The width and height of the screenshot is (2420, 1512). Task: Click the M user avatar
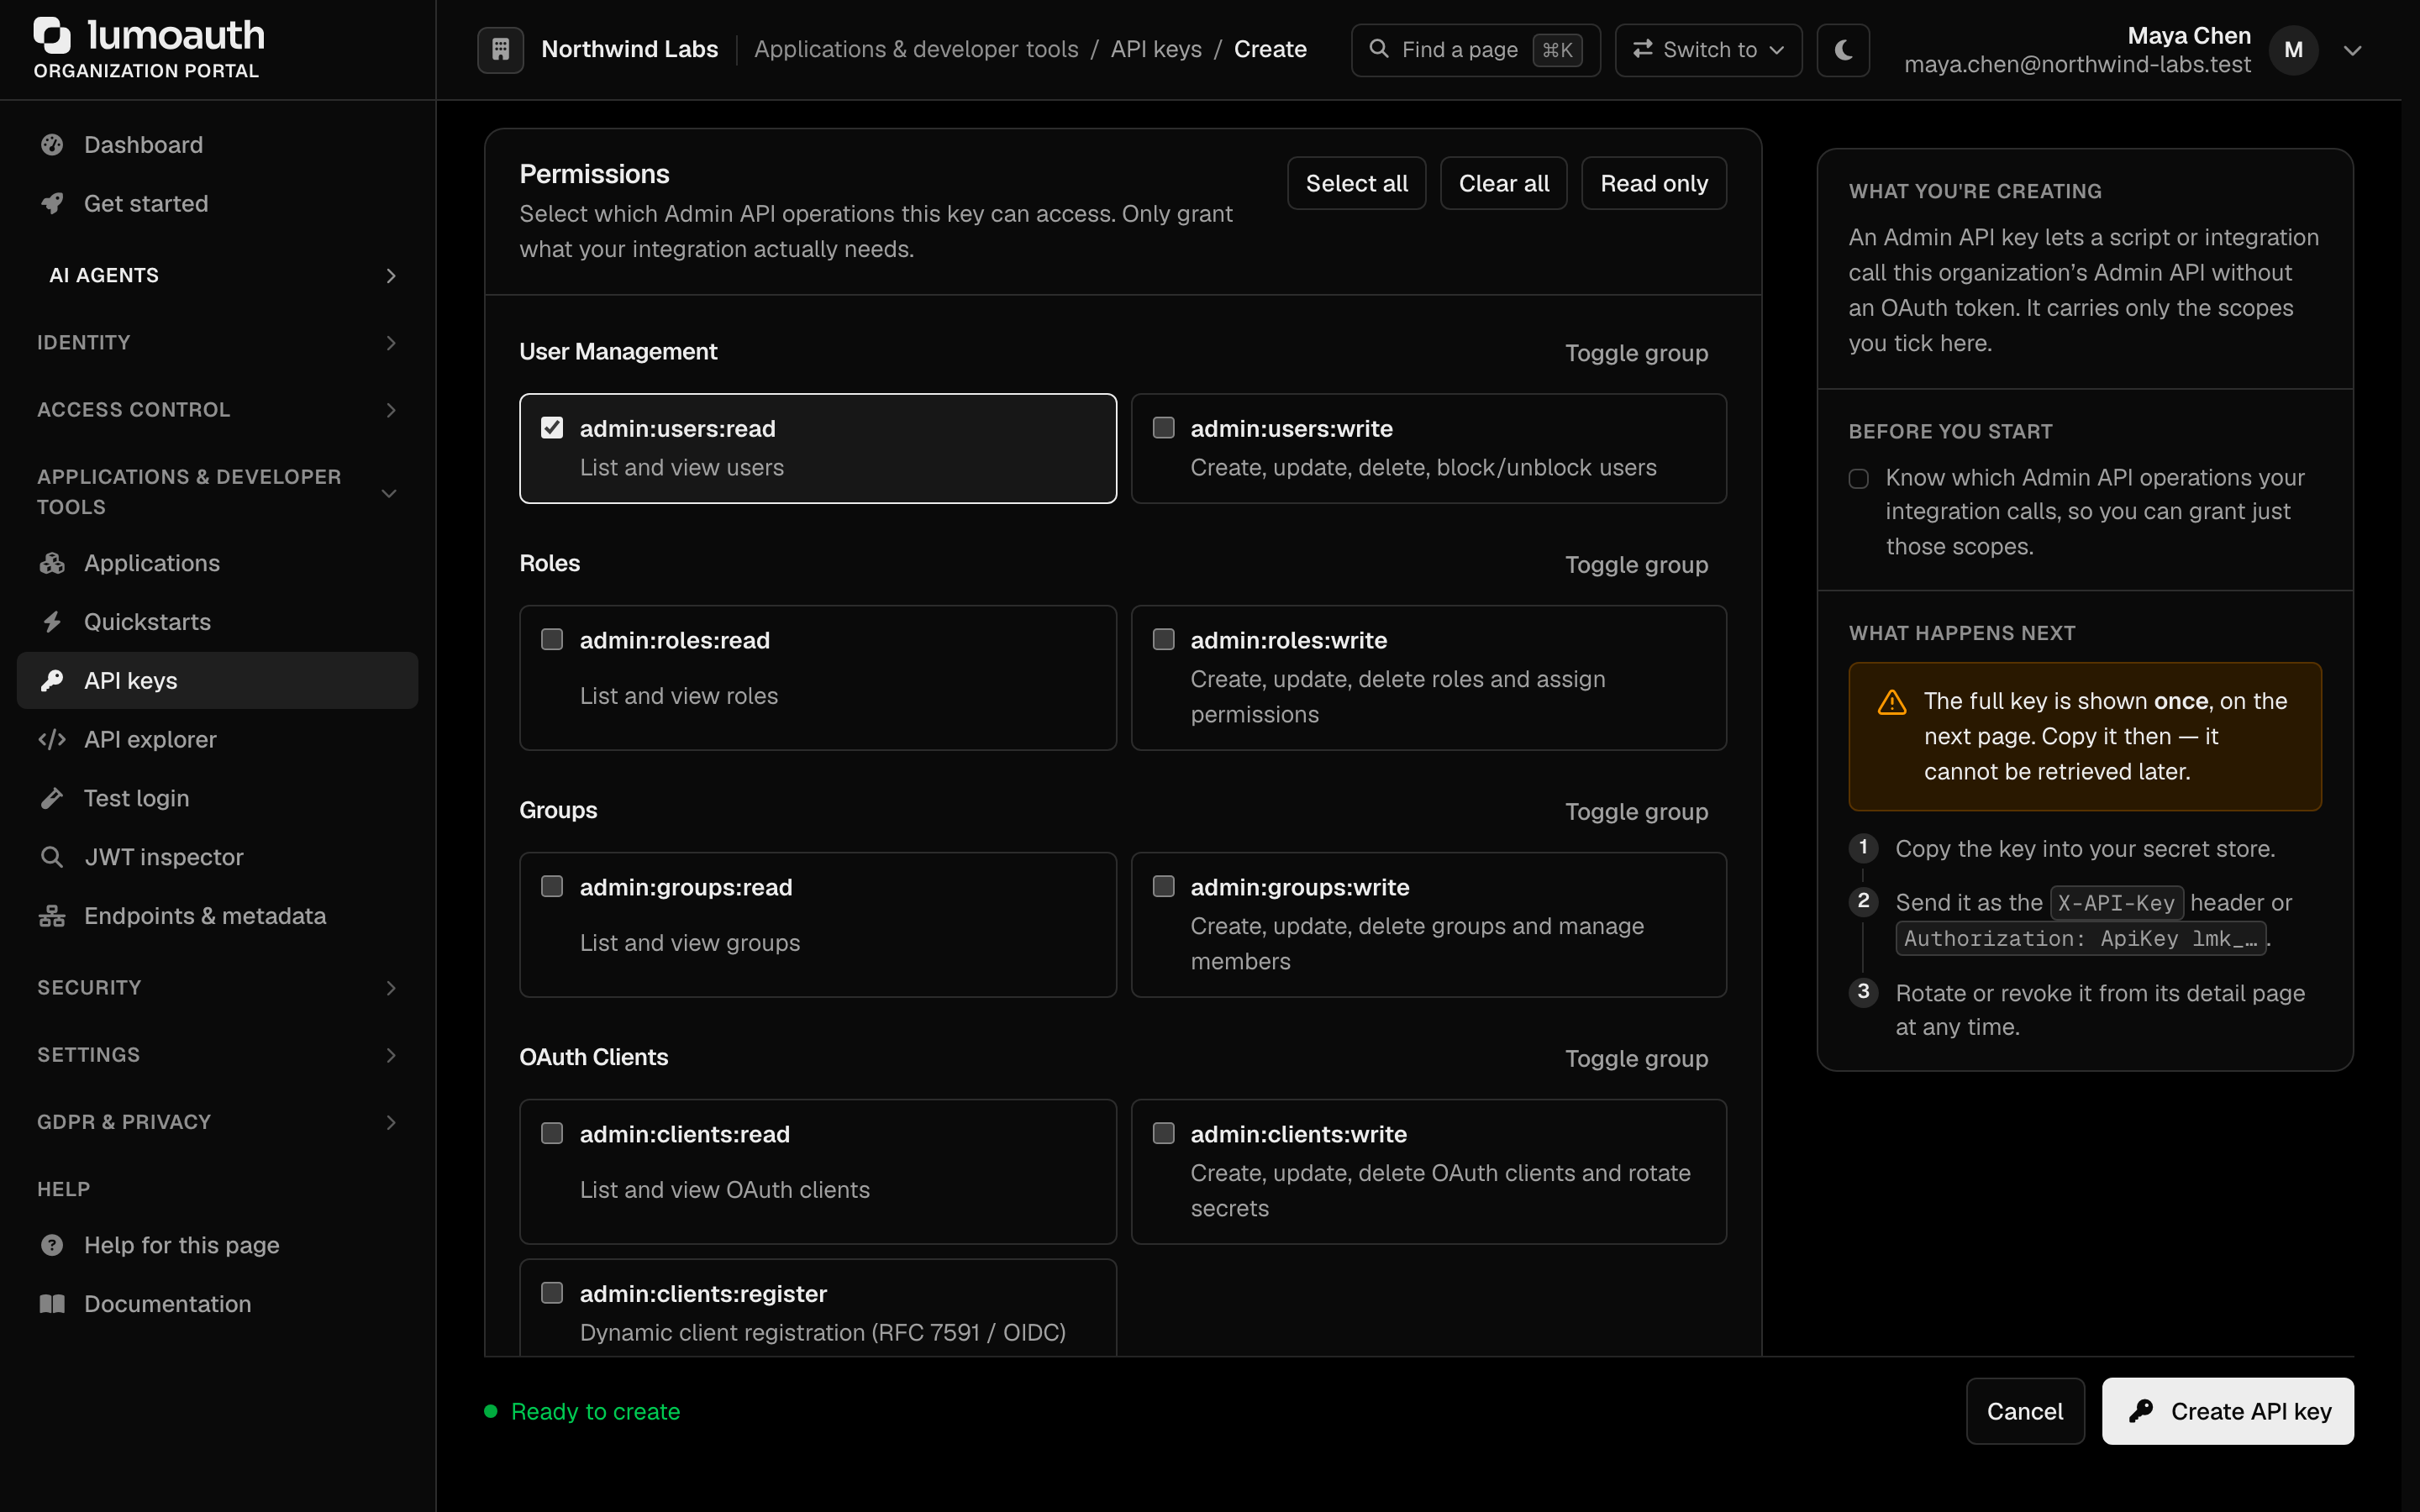coord(2294,50)
